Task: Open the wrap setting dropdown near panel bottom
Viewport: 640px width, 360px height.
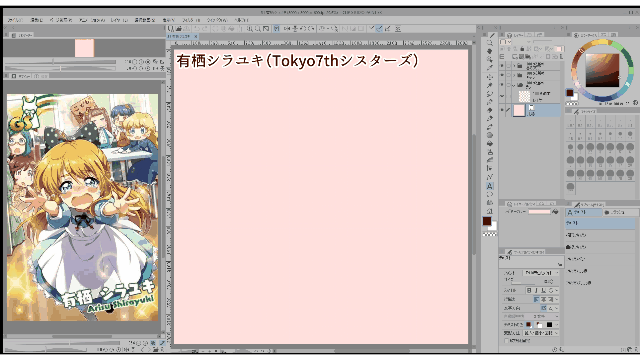Action: point(541,333)
